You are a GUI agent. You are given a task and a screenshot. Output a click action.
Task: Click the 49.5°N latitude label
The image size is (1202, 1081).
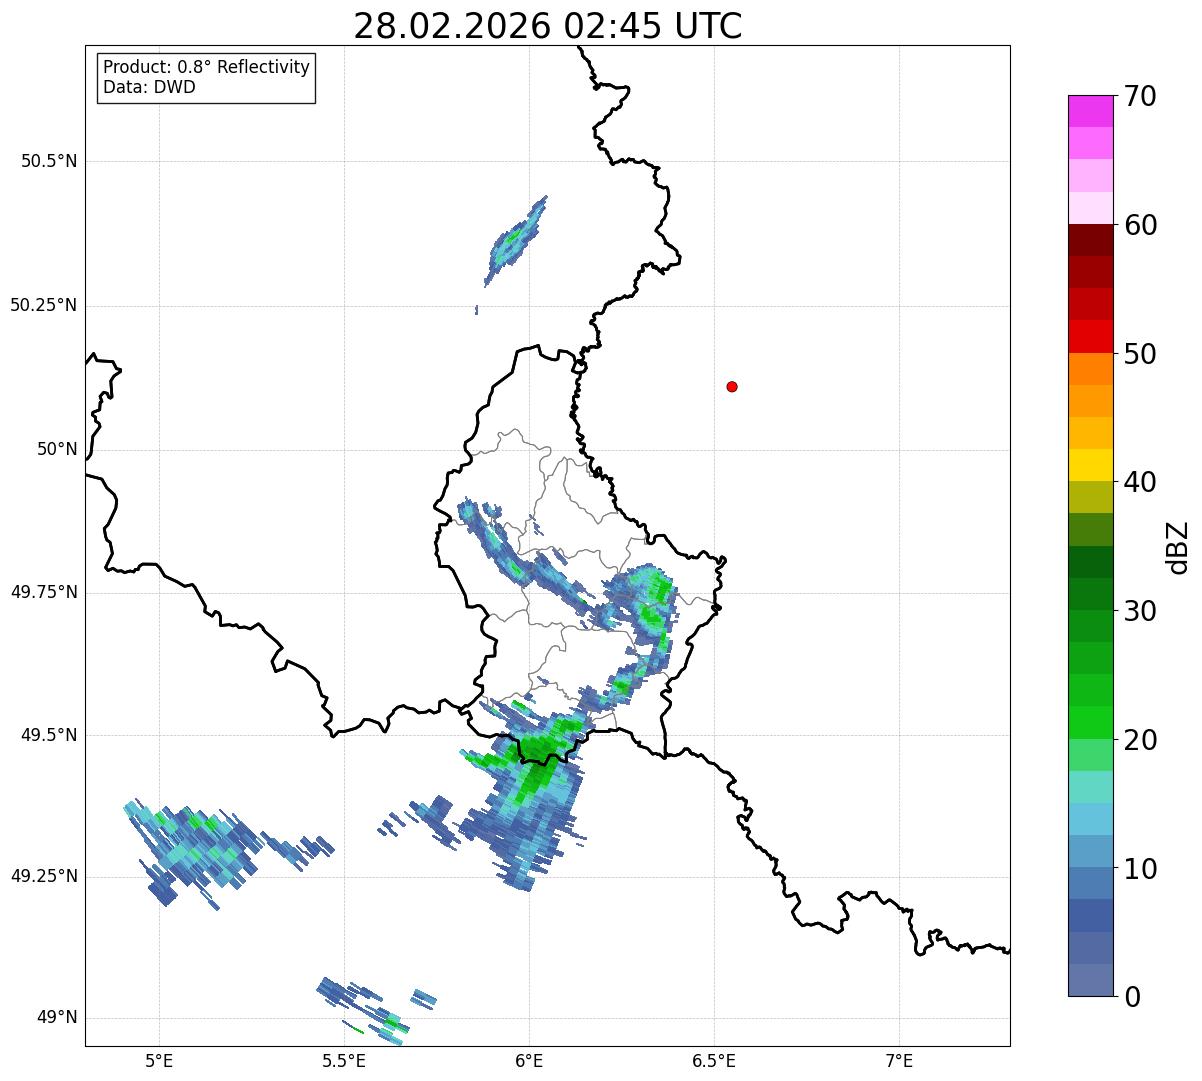49,735
